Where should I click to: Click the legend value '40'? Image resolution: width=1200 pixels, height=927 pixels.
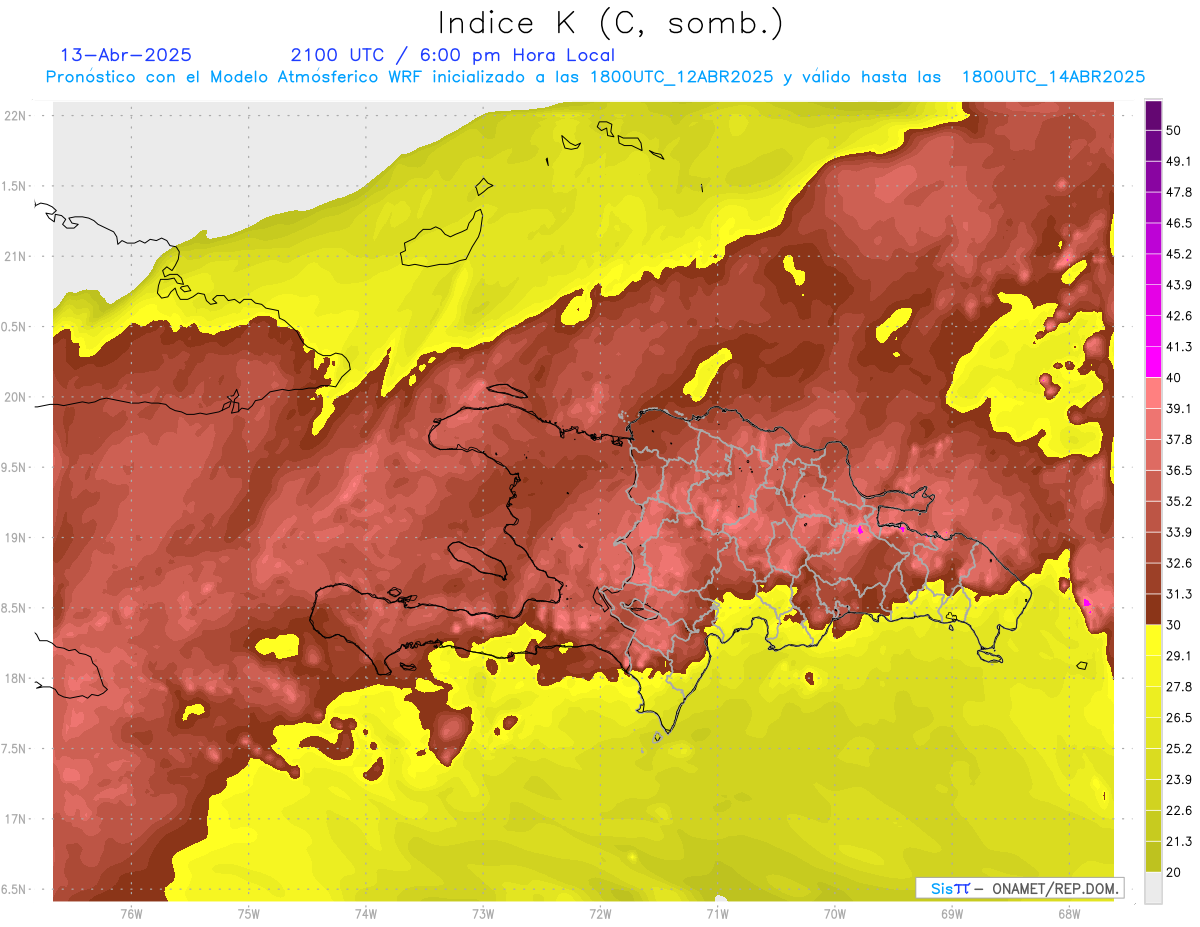[x=1174, y=378]
